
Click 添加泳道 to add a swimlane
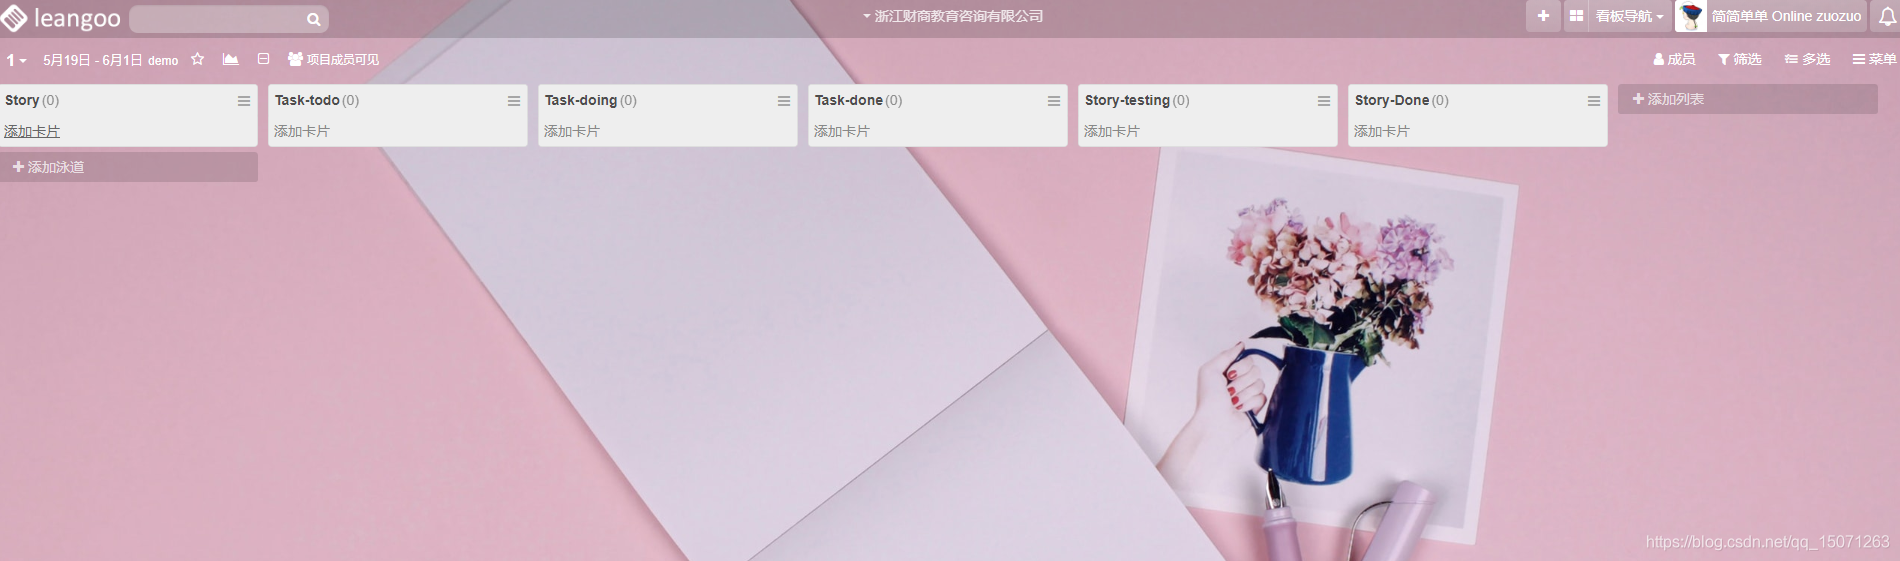point(129,167)
